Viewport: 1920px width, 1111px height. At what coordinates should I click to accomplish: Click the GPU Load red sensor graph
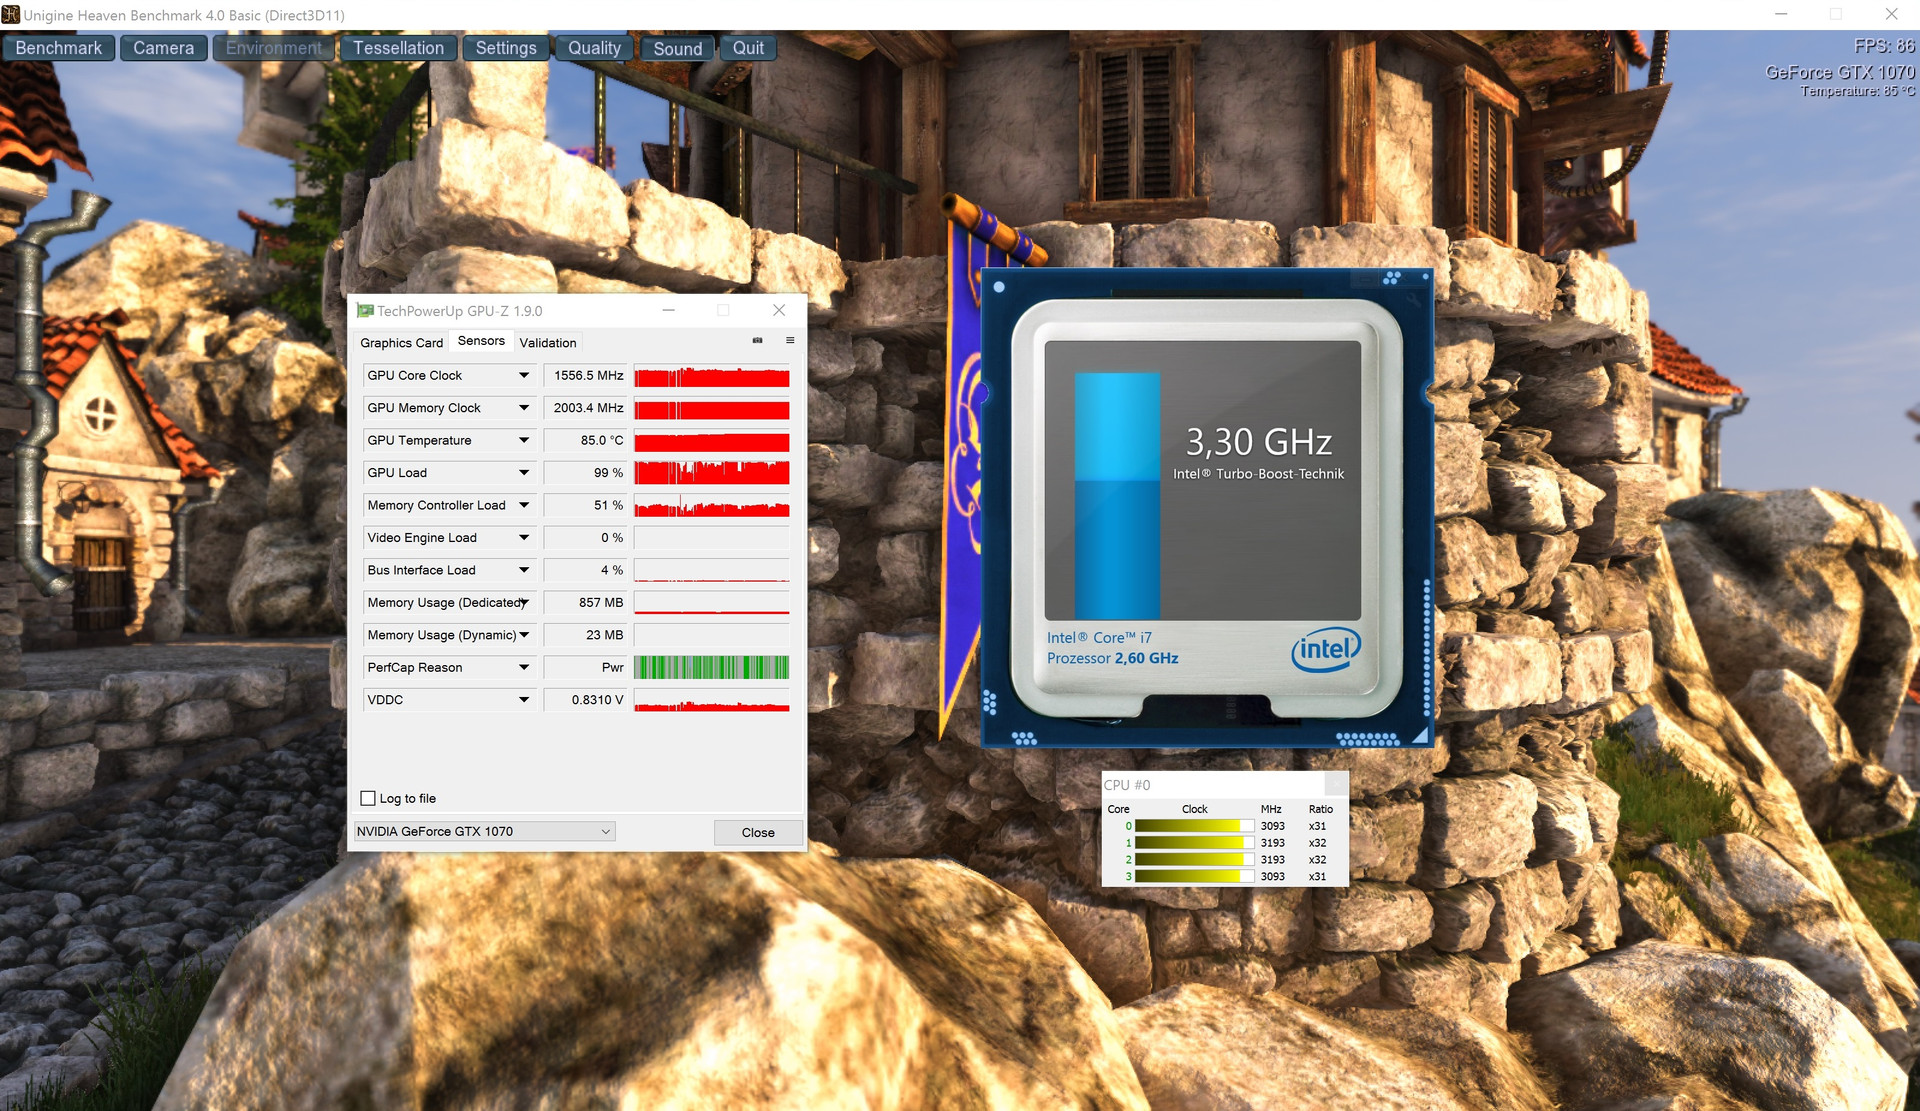pyautogui.click(x=711, y=473)
